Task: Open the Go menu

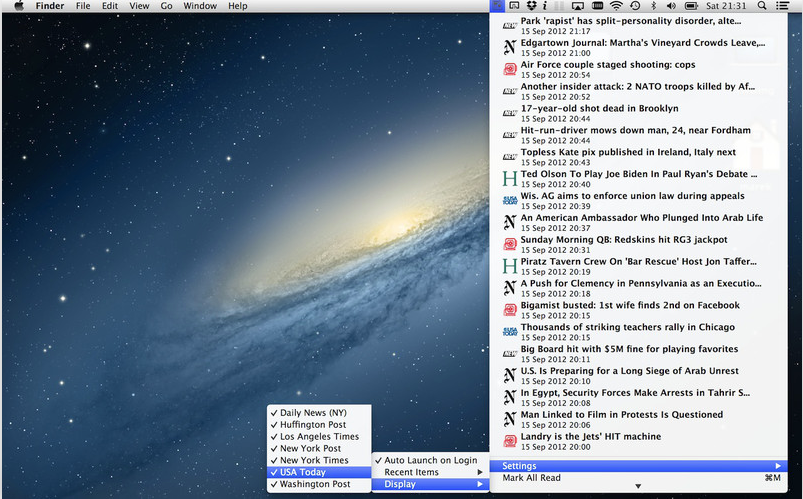Action: 166,6
